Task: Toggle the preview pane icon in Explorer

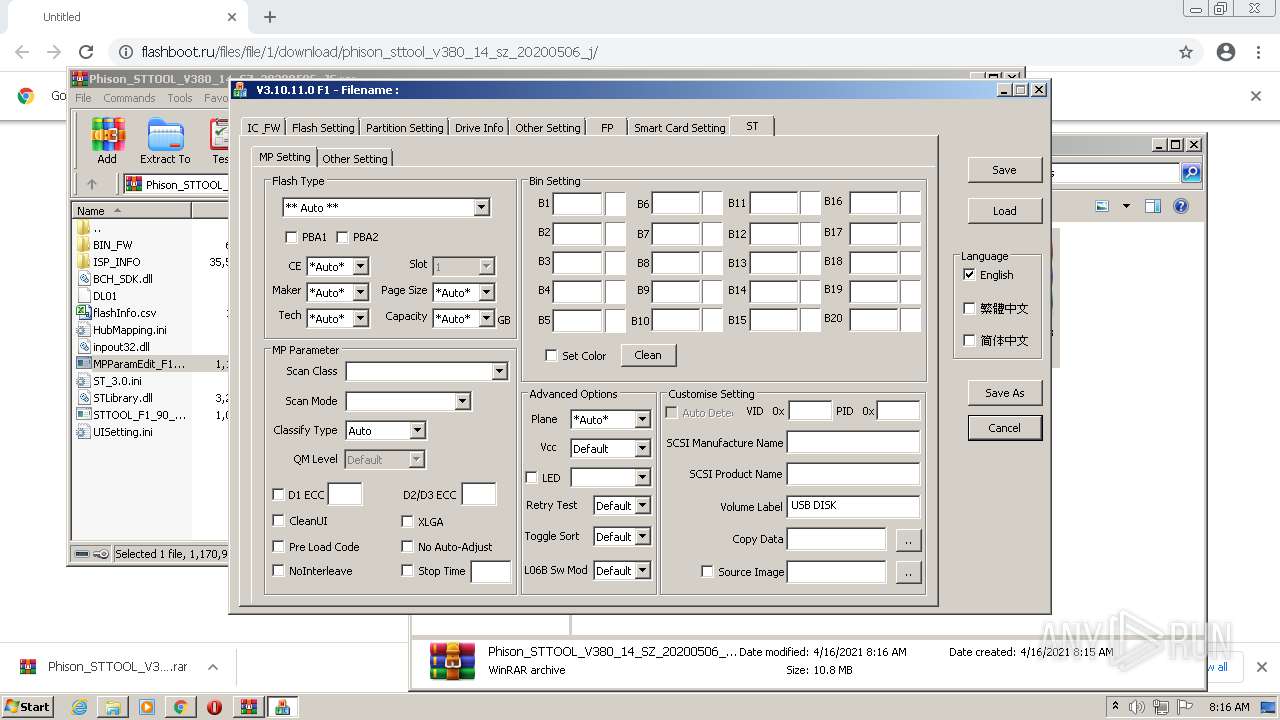Action: tap(1153, 206)
